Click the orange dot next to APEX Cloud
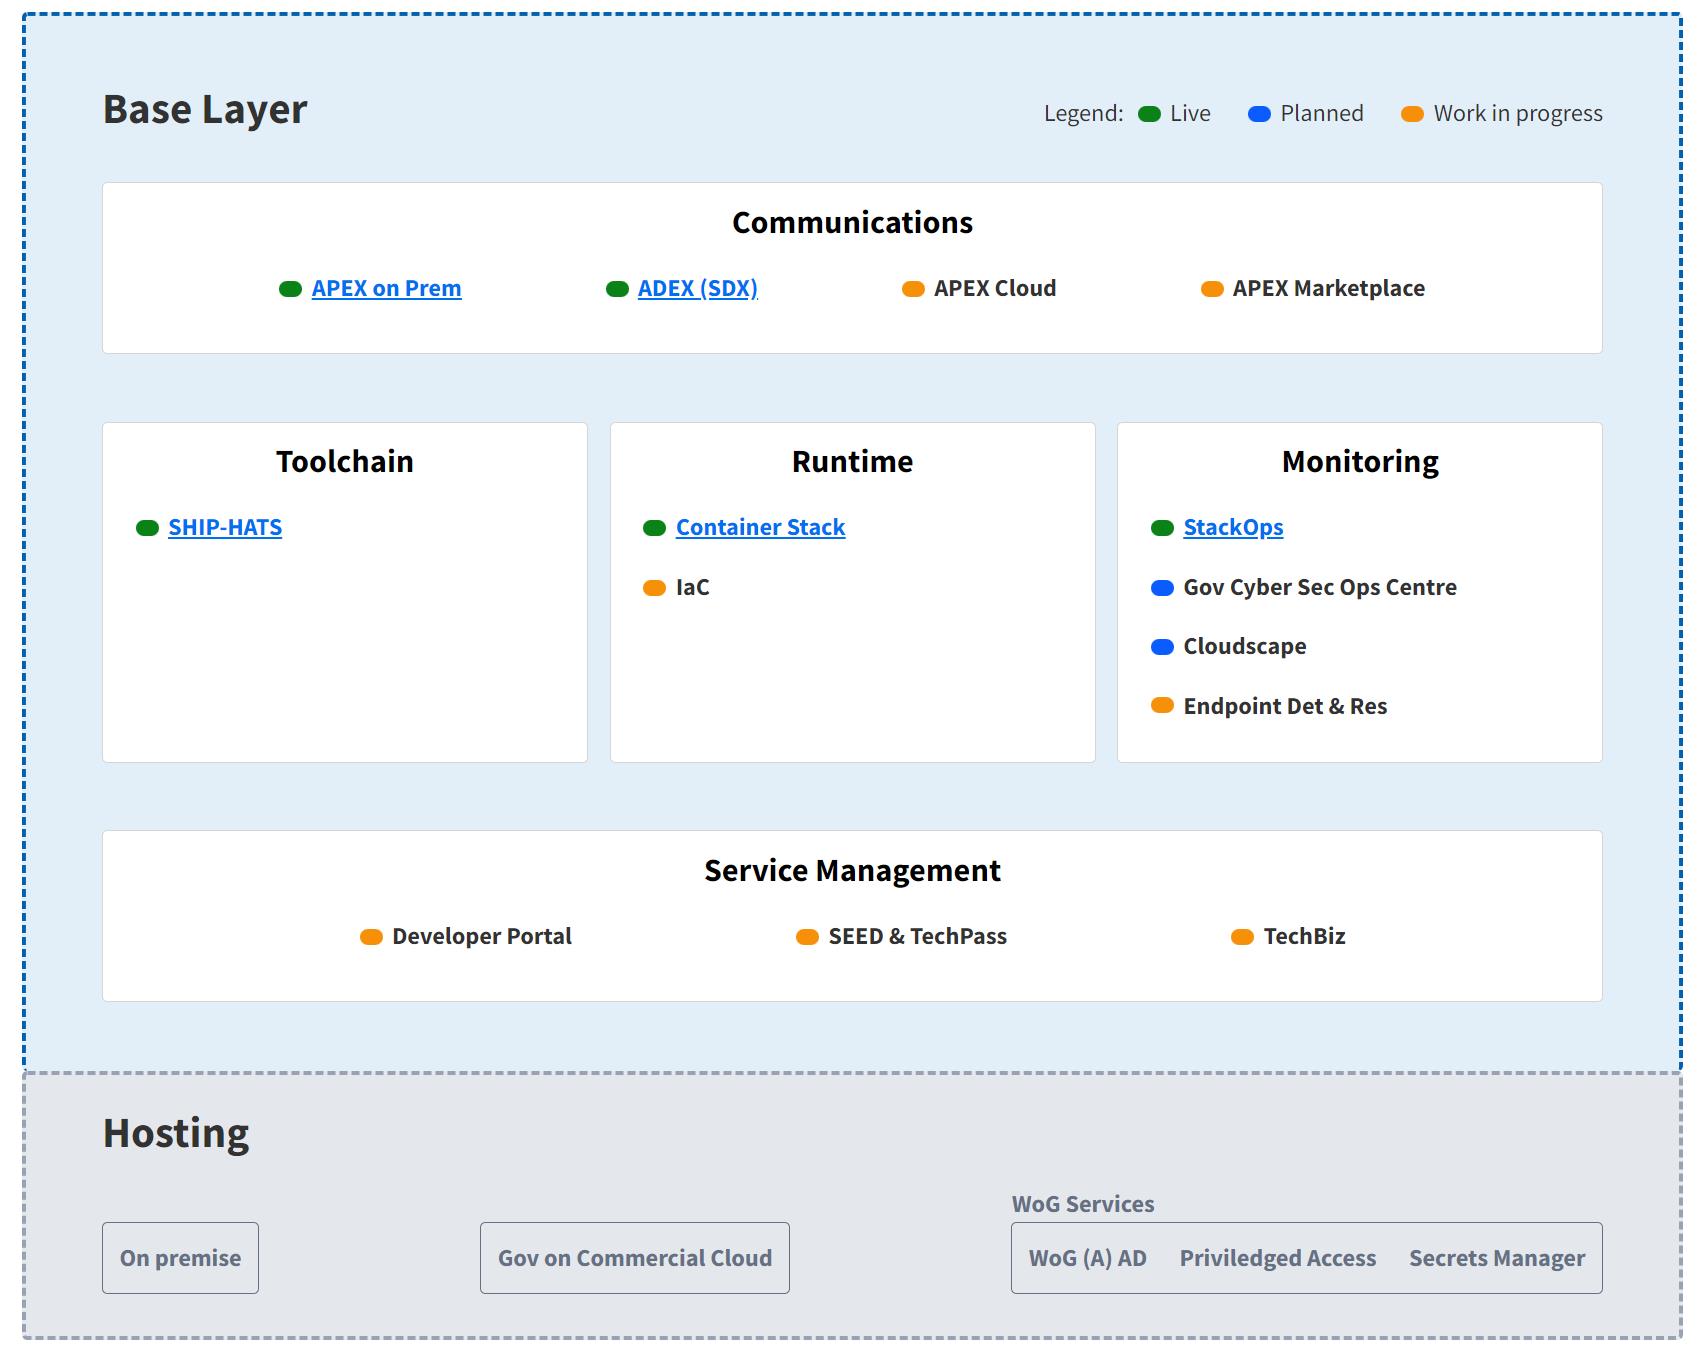1706x1363 pixels. pos(913,289)
